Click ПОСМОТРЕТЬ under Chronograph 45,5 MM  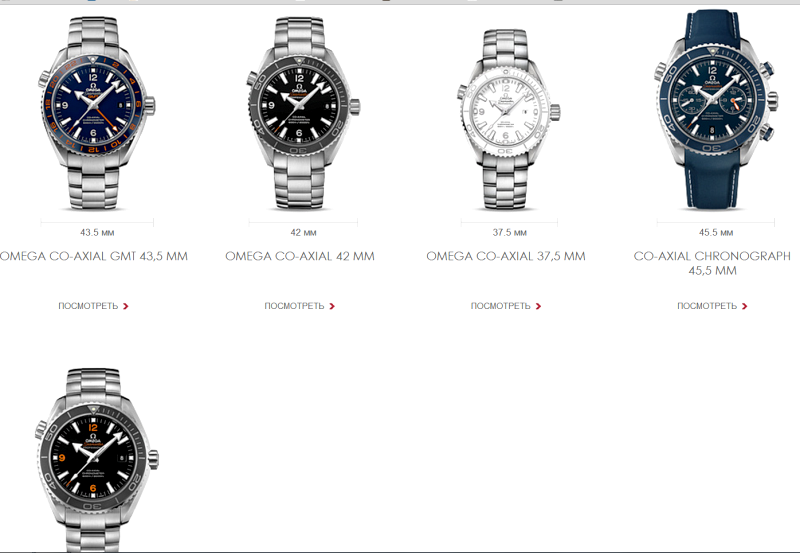click(x=707, y=306)
